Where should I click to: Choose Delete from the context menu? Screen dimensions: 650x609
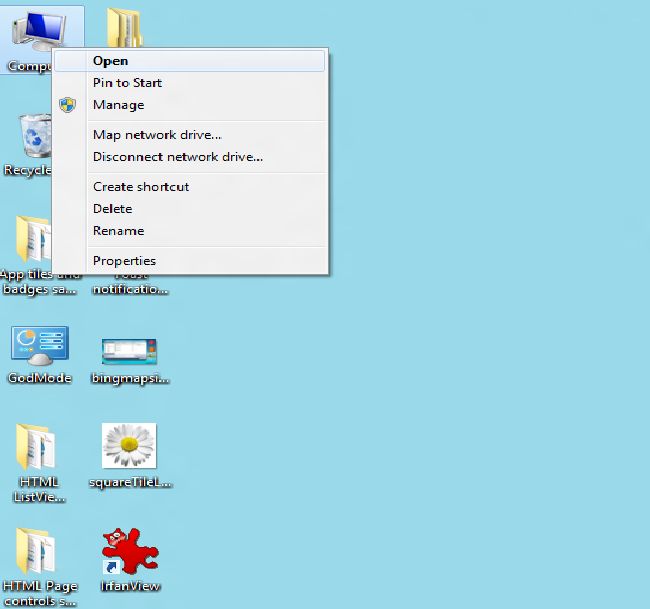[190, 209]
